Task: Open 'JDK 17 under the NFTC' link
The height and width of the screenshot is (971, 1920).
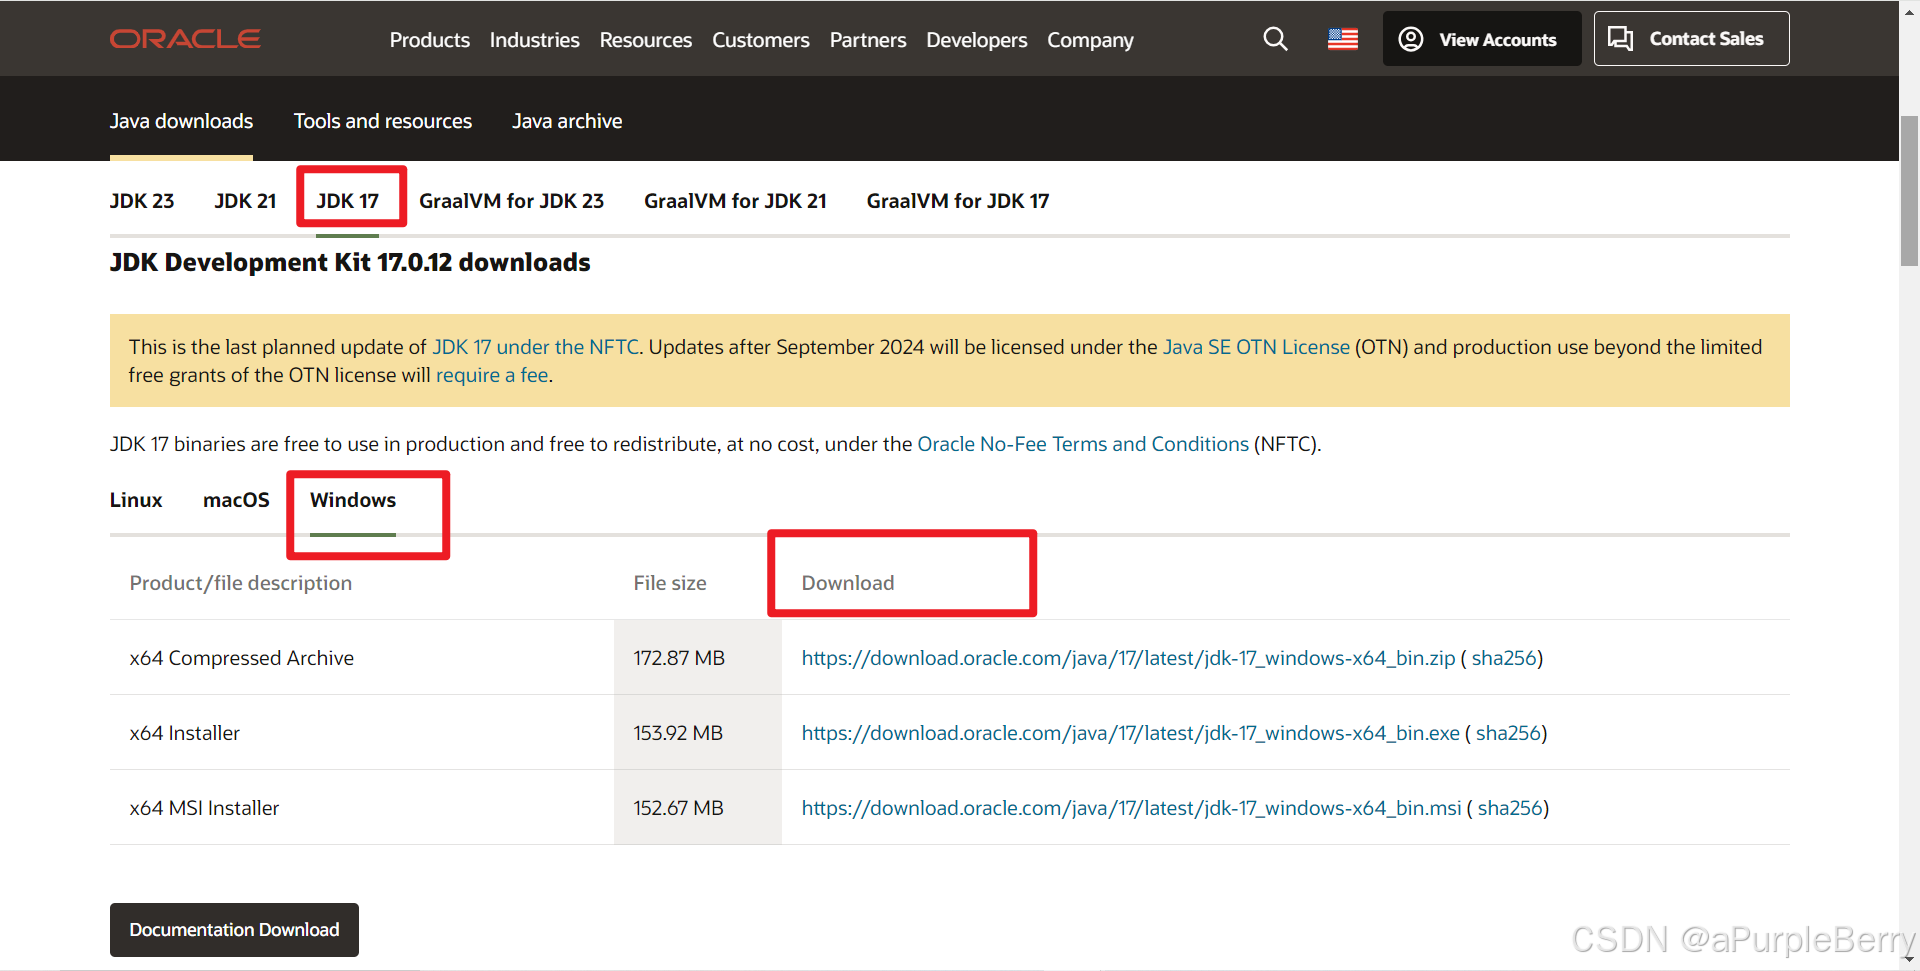Action: tap(535, 347)
